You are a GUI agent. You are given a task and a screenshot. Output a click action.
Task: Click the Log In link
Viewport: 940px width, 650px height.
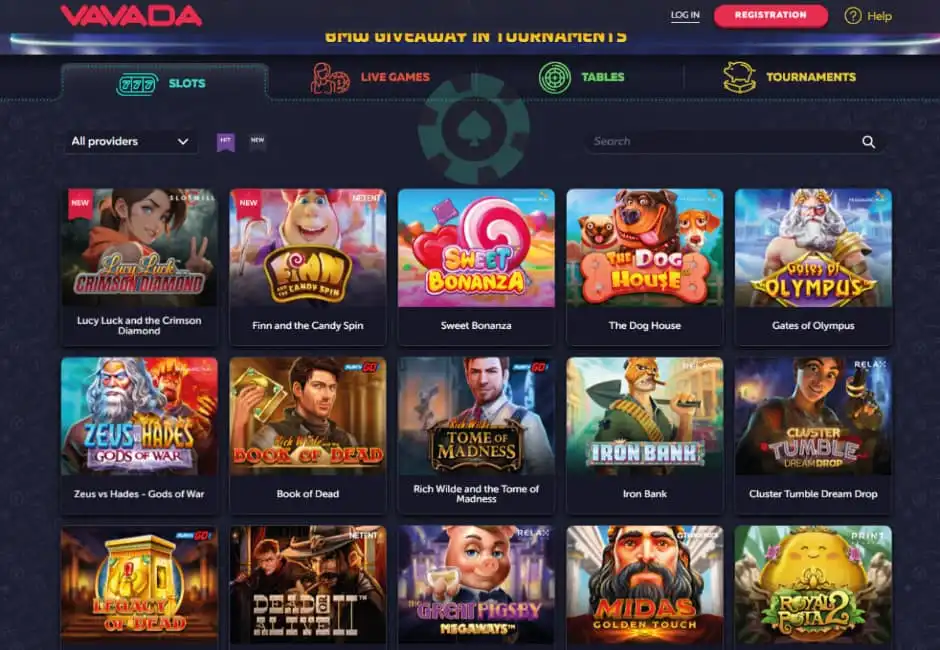click(685, 15)
